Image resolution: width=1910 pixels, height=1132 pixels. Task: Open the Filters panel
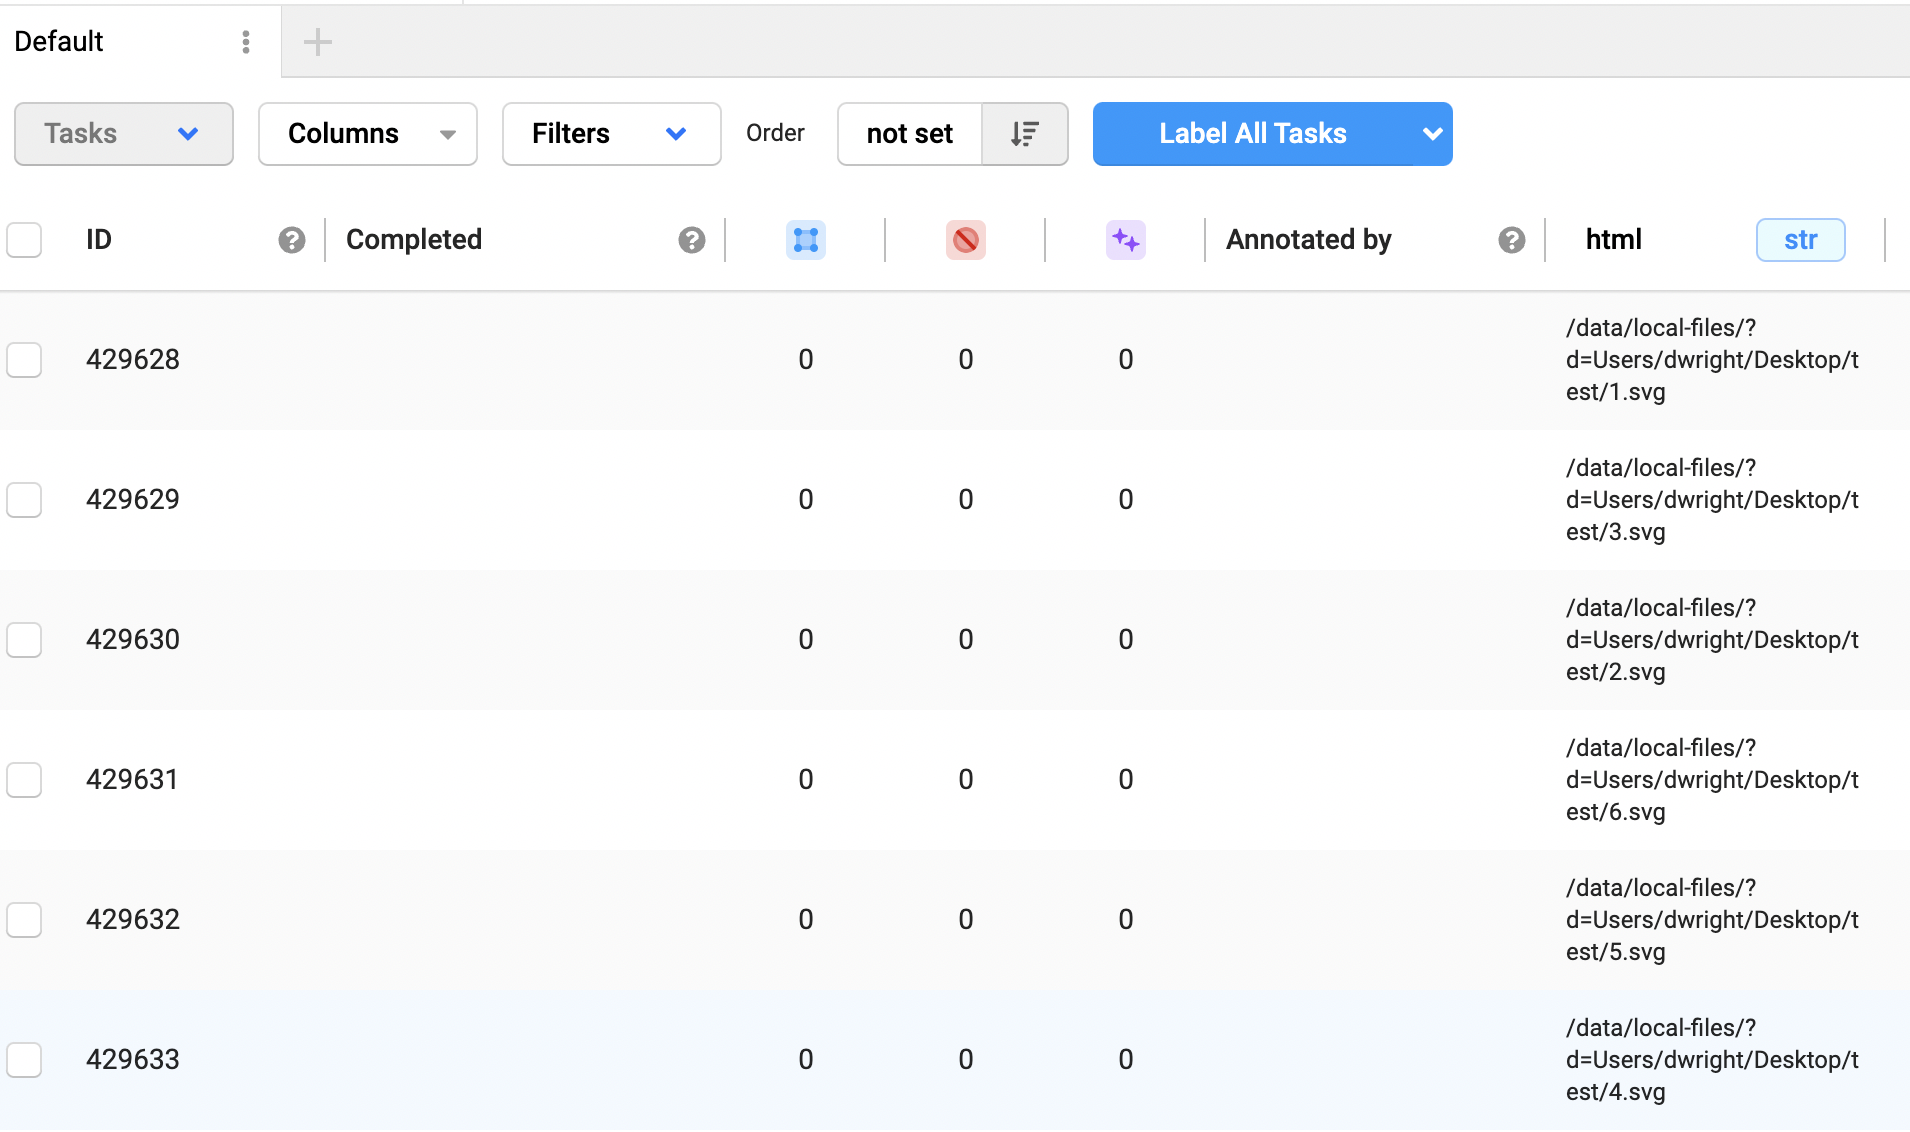(610, 133)
